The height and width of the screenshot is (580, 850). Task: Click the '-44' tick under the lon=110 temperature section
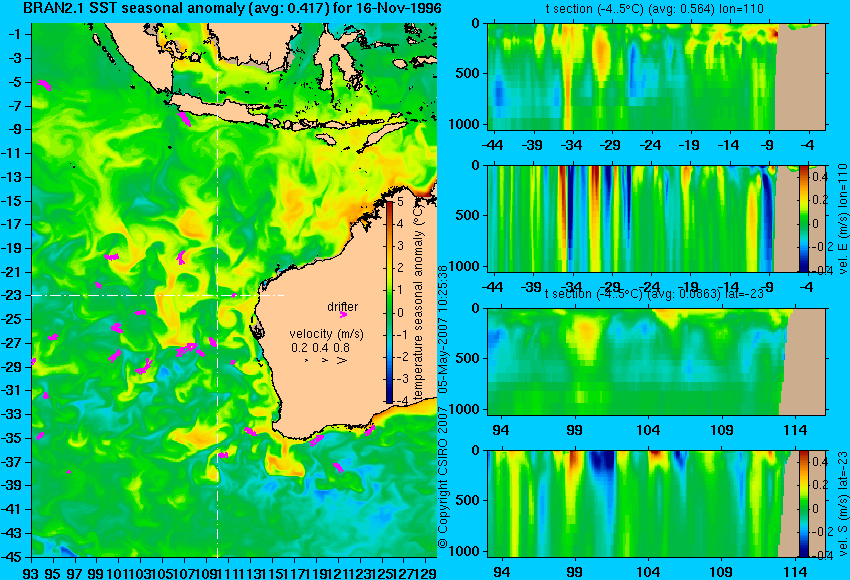coord(493,145)
